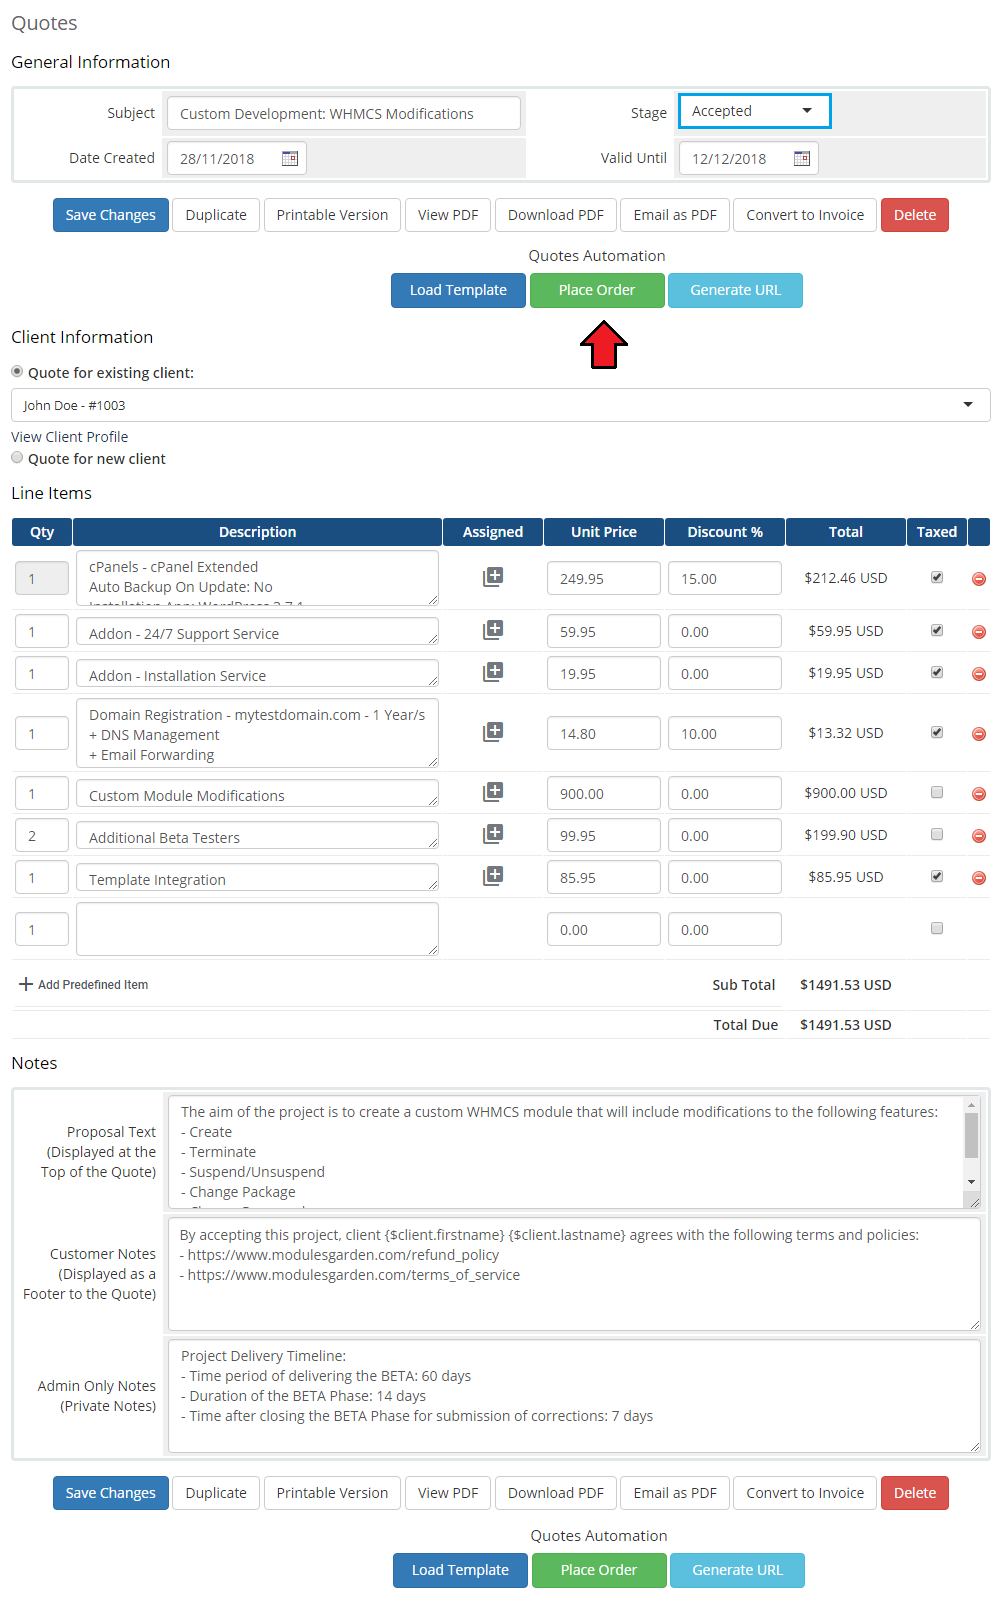Remove the 24/7 Support Service line item
The height and width of the screenshot is (1606, 999).
click(x=979, y=632)
